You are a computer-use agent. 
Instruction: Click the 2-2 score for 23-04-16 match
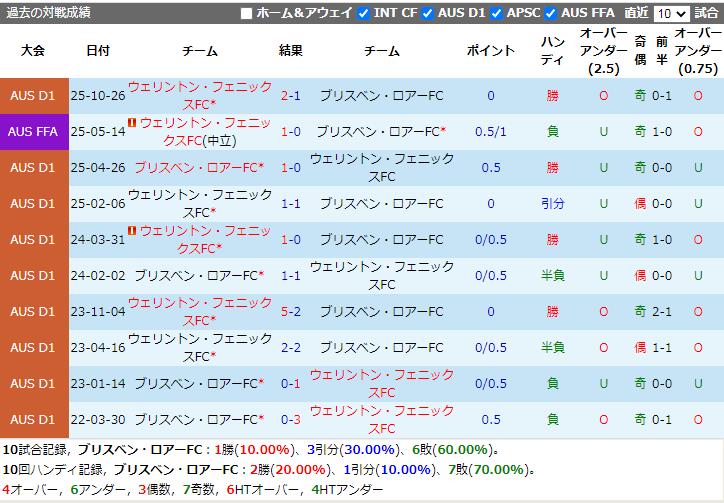tap(291, 347)
